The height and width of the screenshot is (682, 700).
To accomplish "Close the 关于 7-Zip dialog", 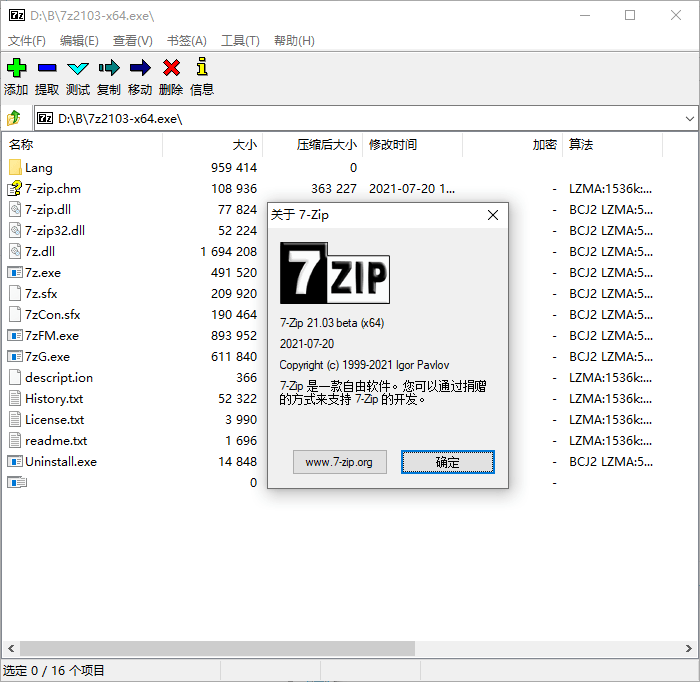I will [492, 215].
